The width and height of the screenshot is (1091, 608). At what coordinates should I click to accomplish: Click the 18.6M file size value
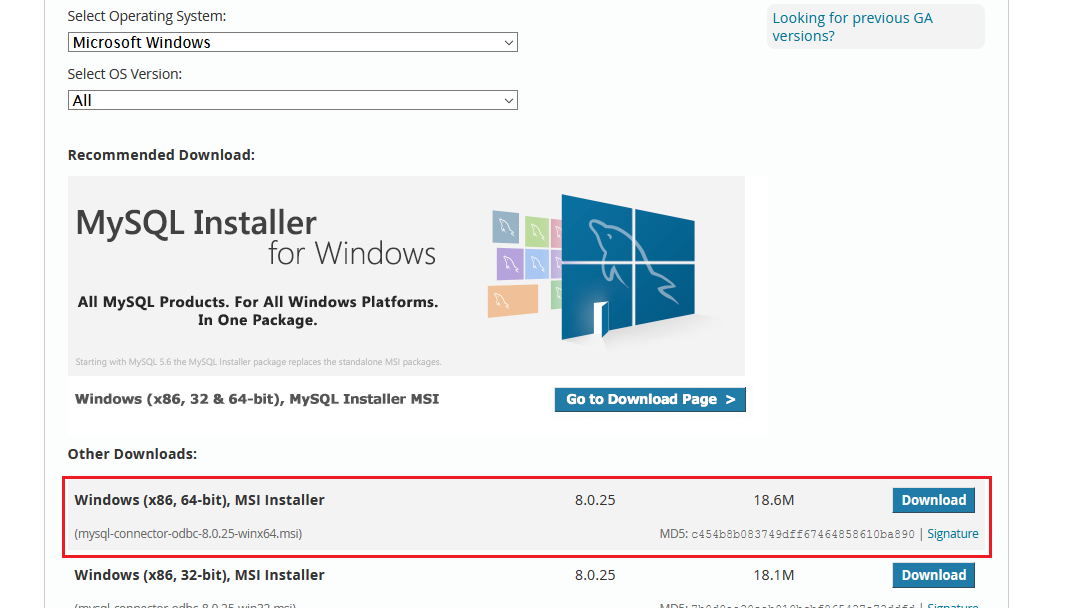point(773,500)
